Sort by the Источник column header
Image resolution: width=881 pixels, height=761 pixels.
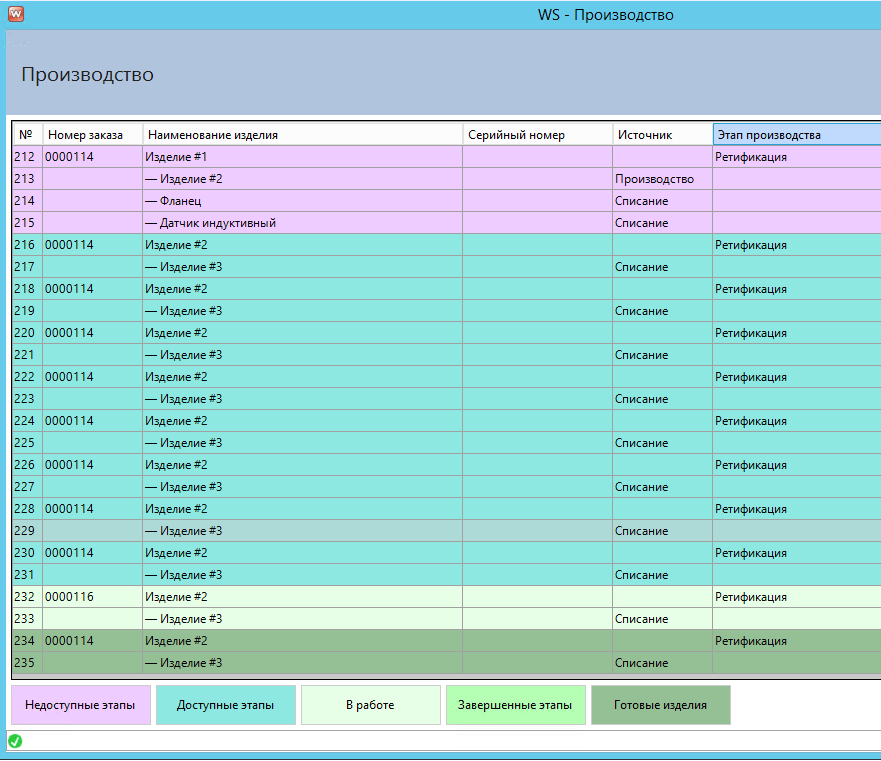(663, 135)
